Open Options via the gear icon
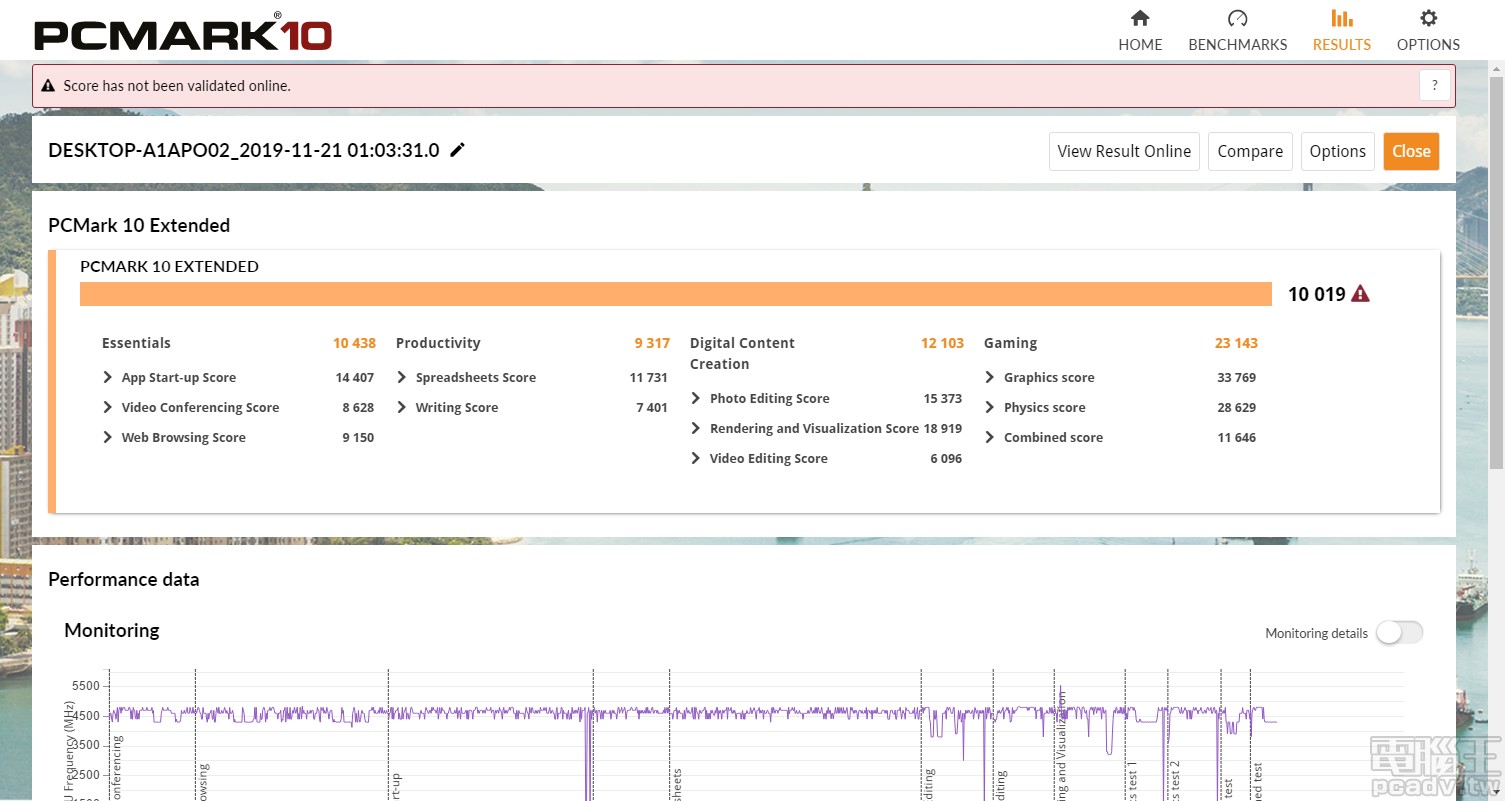 pos(1428,19)
